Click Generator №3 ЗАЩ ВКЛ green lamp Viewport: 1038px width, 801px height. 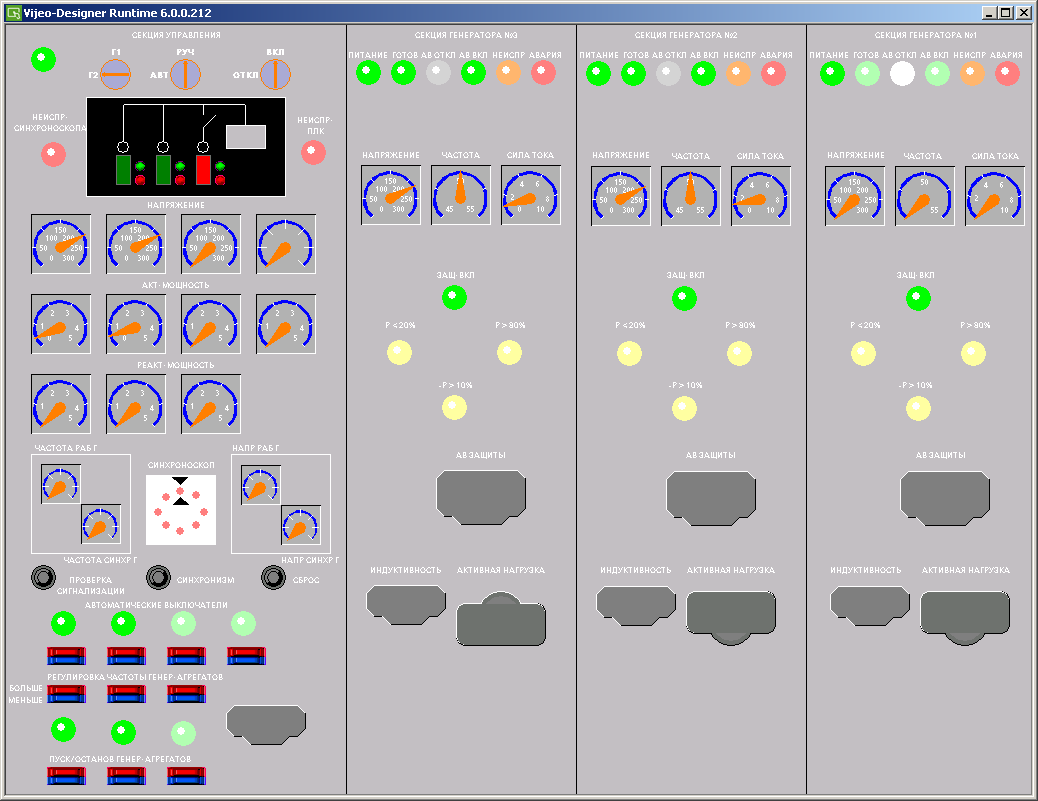click(454, 297)
